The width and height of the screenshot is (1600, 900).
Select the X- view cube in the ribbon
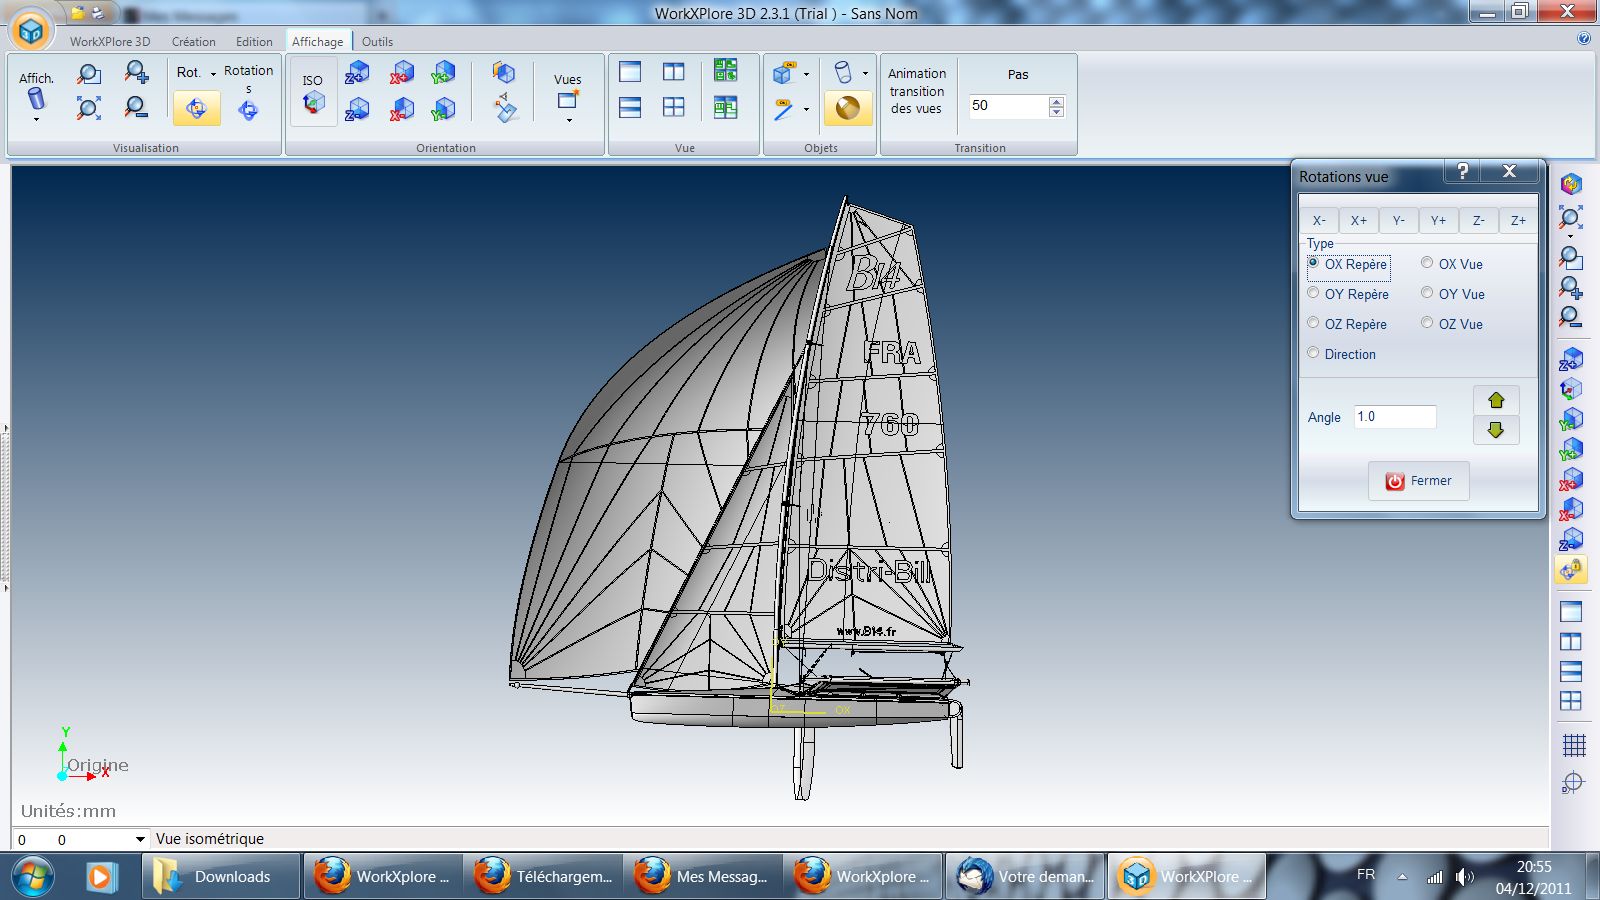[402, 109]
